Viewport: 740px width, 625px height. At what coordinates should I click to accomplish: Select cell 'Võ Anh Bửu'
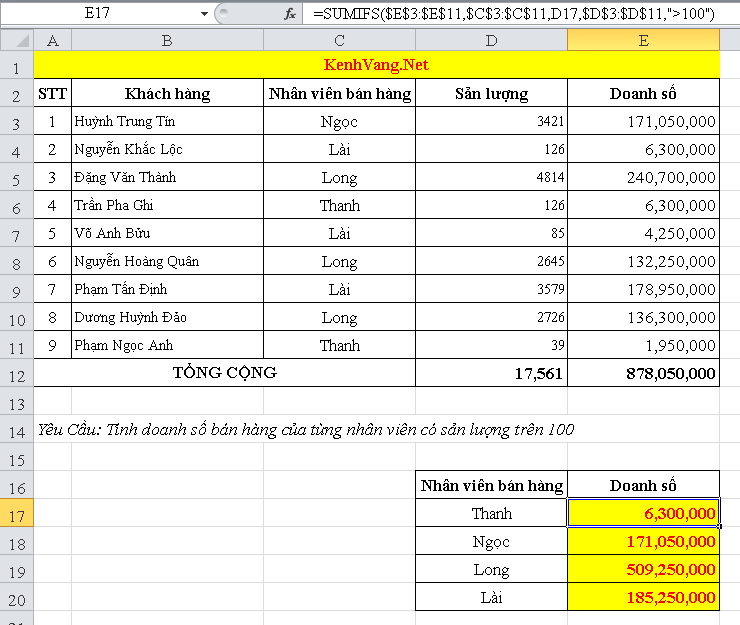167,233
